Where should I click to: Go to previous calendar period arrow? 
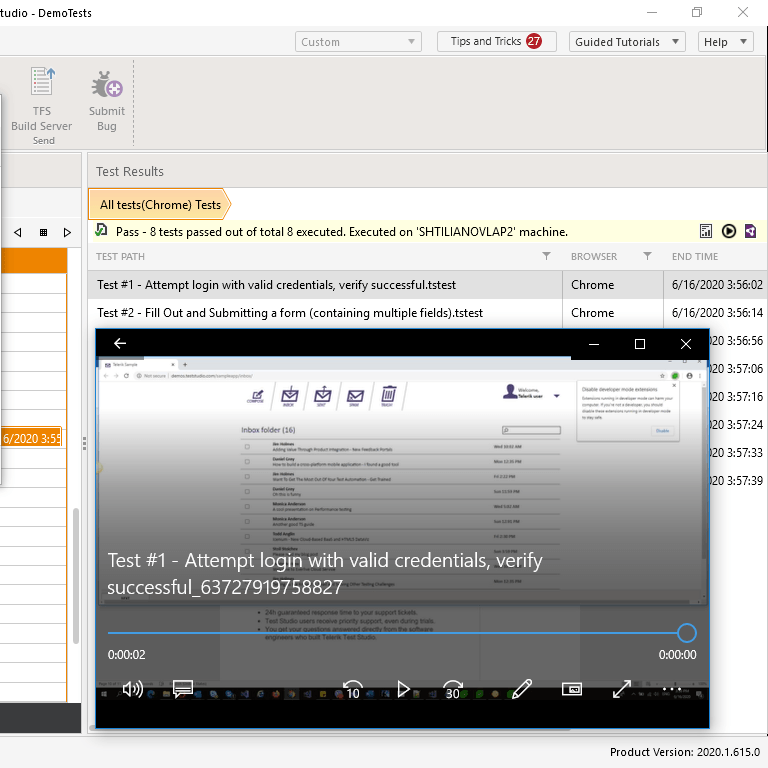(18, 233)
